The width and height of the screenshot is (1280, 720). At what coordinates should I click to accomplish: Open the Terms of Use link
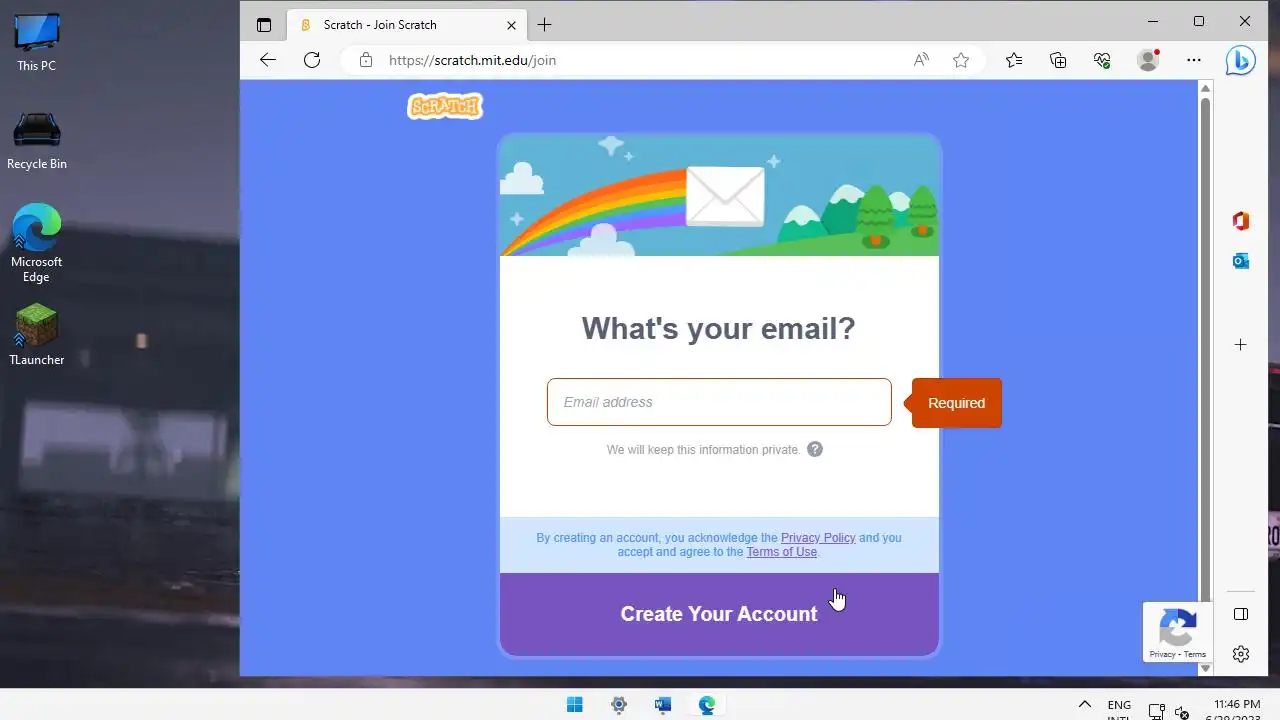pyautogui.click(x=782, y=552)
